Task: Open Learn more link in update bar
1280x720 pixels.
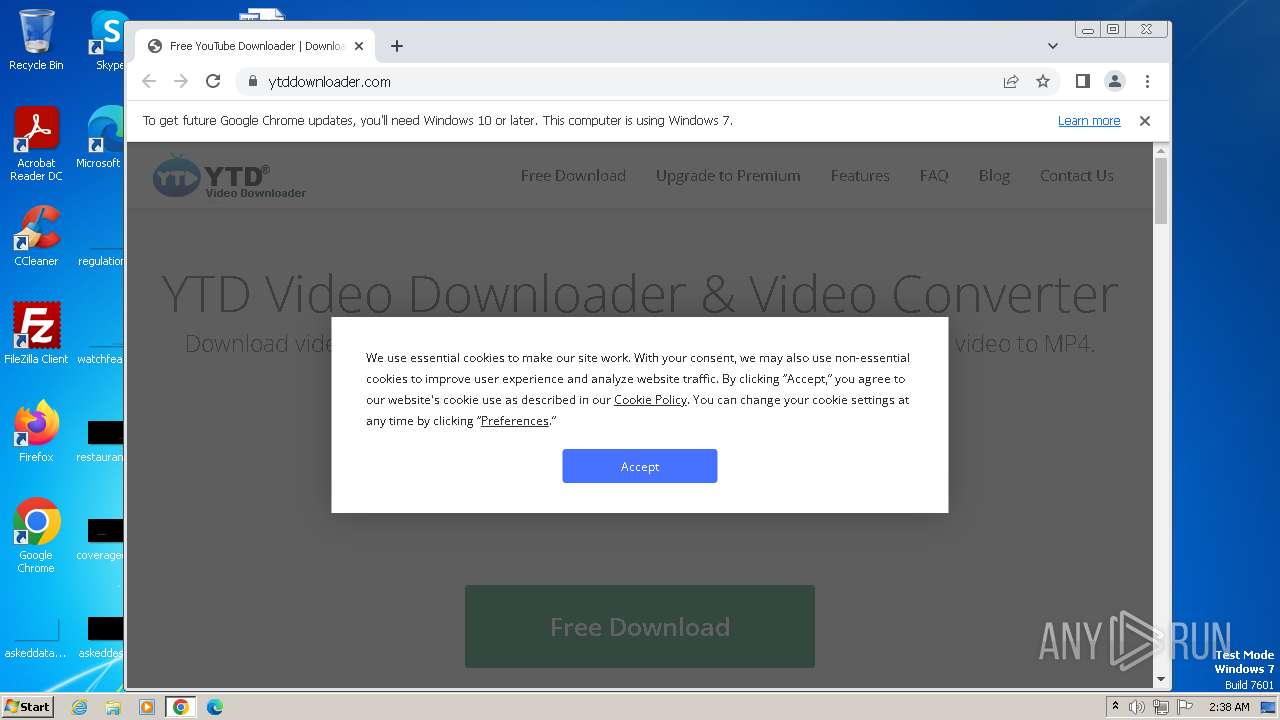Action: [x=1089, y=121]
